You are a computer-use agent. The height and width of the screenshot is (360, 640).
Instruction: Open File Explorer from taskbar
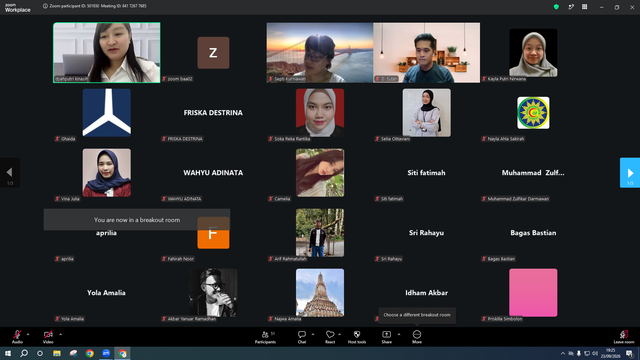click(57, 353)
